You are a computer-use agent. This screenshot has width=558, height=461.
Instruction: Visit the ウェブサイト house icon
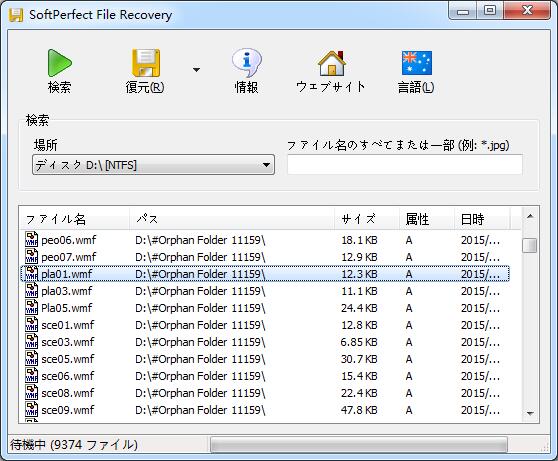point(331,63)
